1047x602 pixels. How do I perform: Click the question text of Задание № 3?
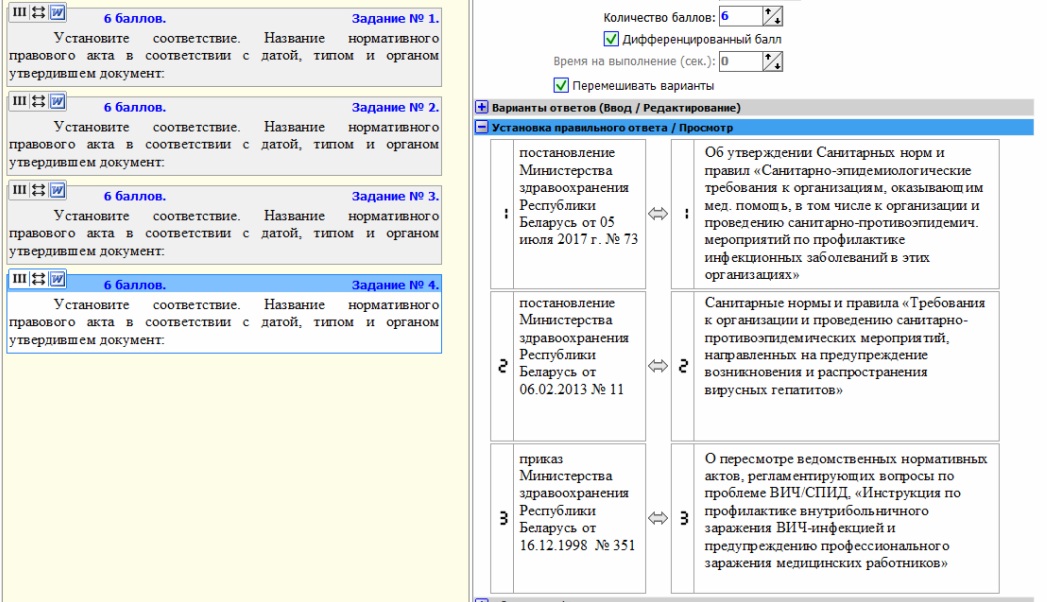[x=224, y=234]
